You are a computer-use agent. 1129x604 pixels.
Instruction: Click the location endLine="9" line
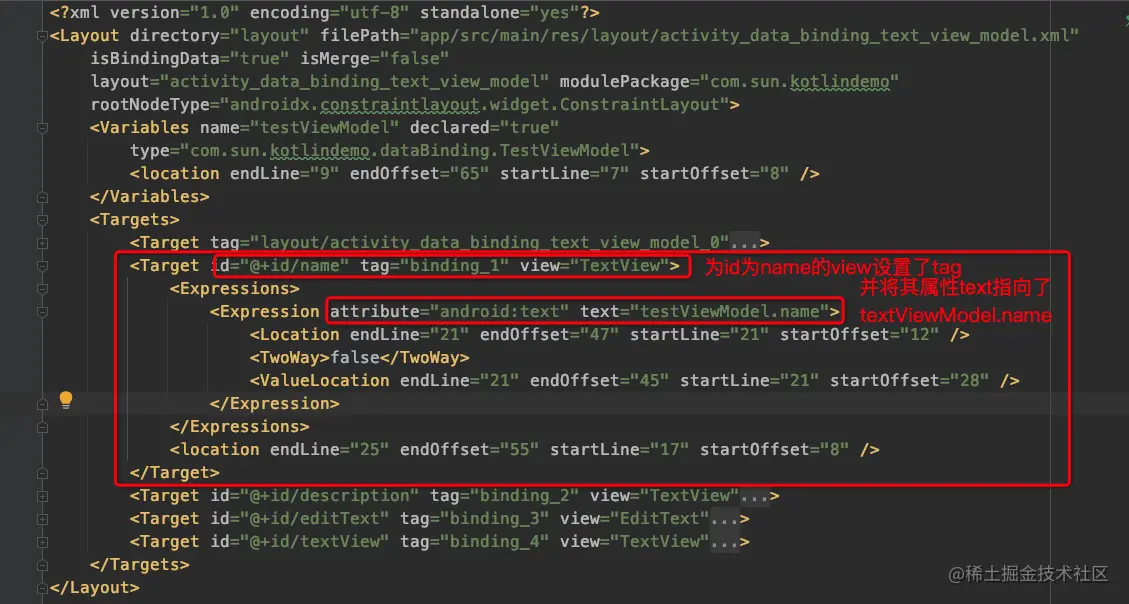[x=475, y=173]
